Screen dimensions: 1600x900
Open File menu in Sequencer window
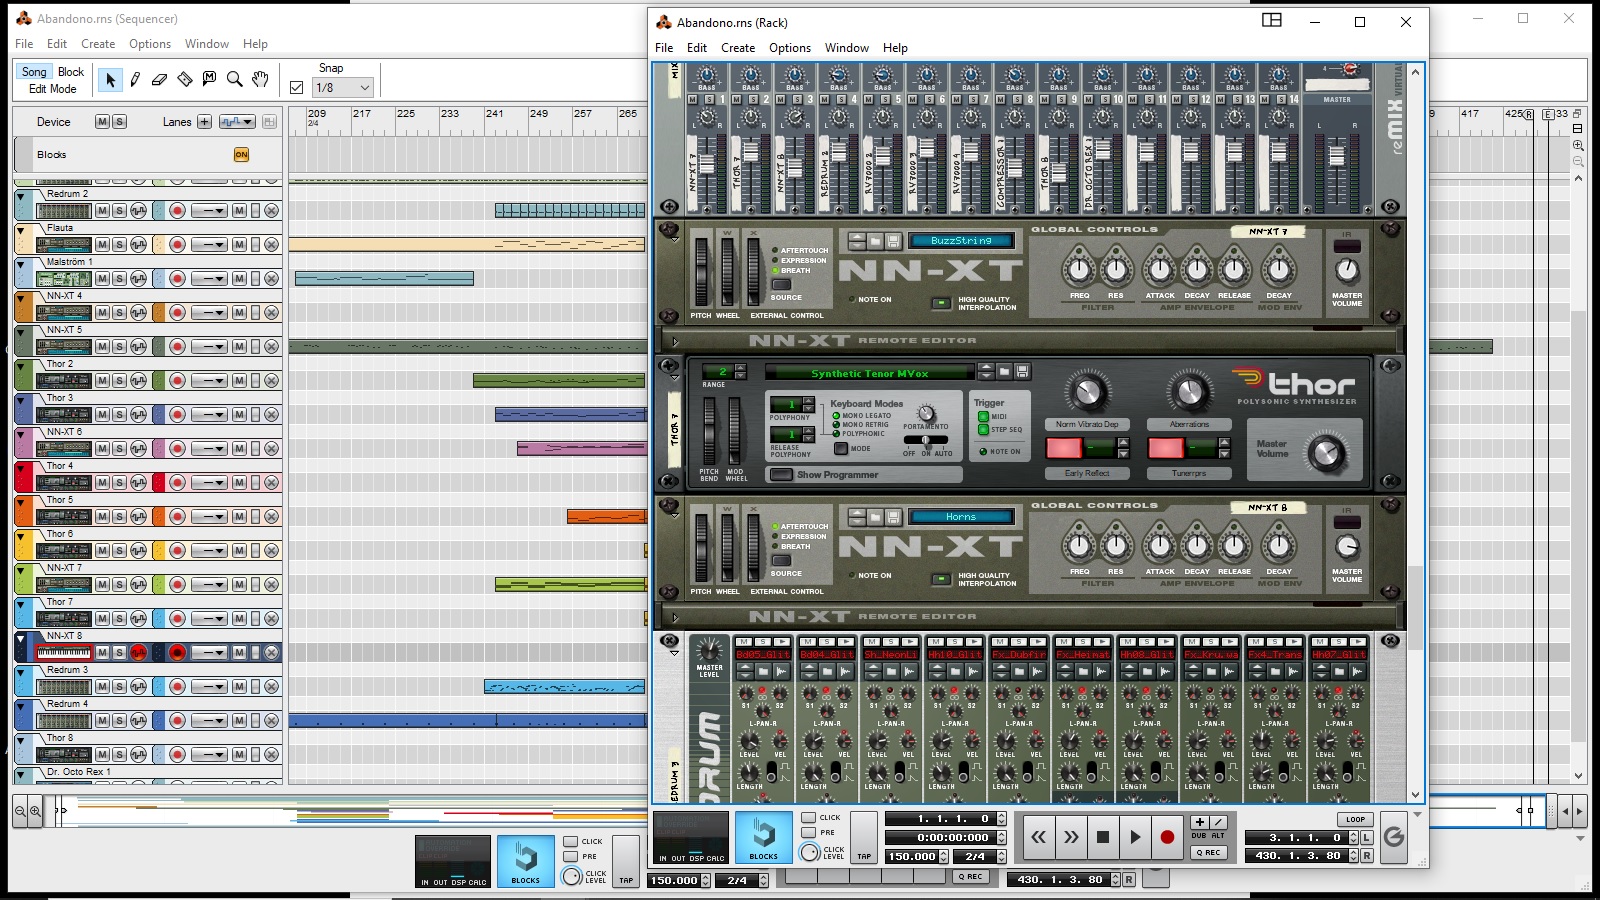pyautogui.click(x=24, y=44)
